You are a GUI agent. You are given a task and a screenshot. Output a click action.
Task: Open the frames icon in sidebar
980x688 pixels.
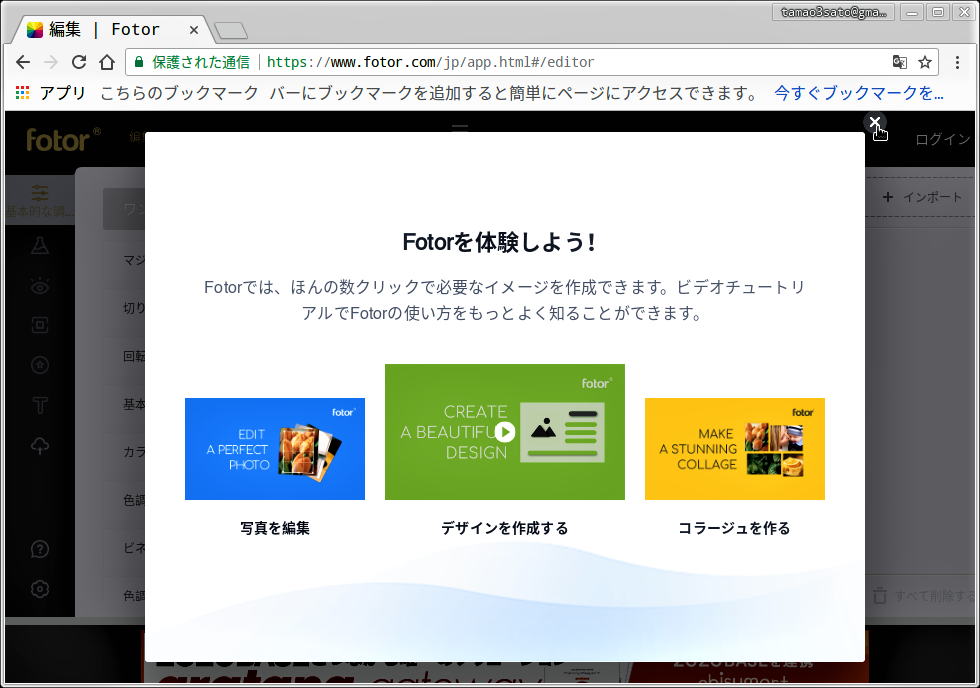(40, 325)
